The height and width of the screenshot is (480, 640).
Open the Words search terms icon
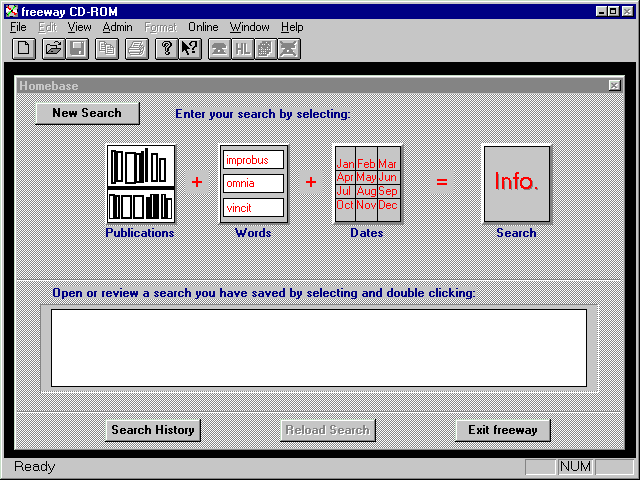click(x=253, y=184)
